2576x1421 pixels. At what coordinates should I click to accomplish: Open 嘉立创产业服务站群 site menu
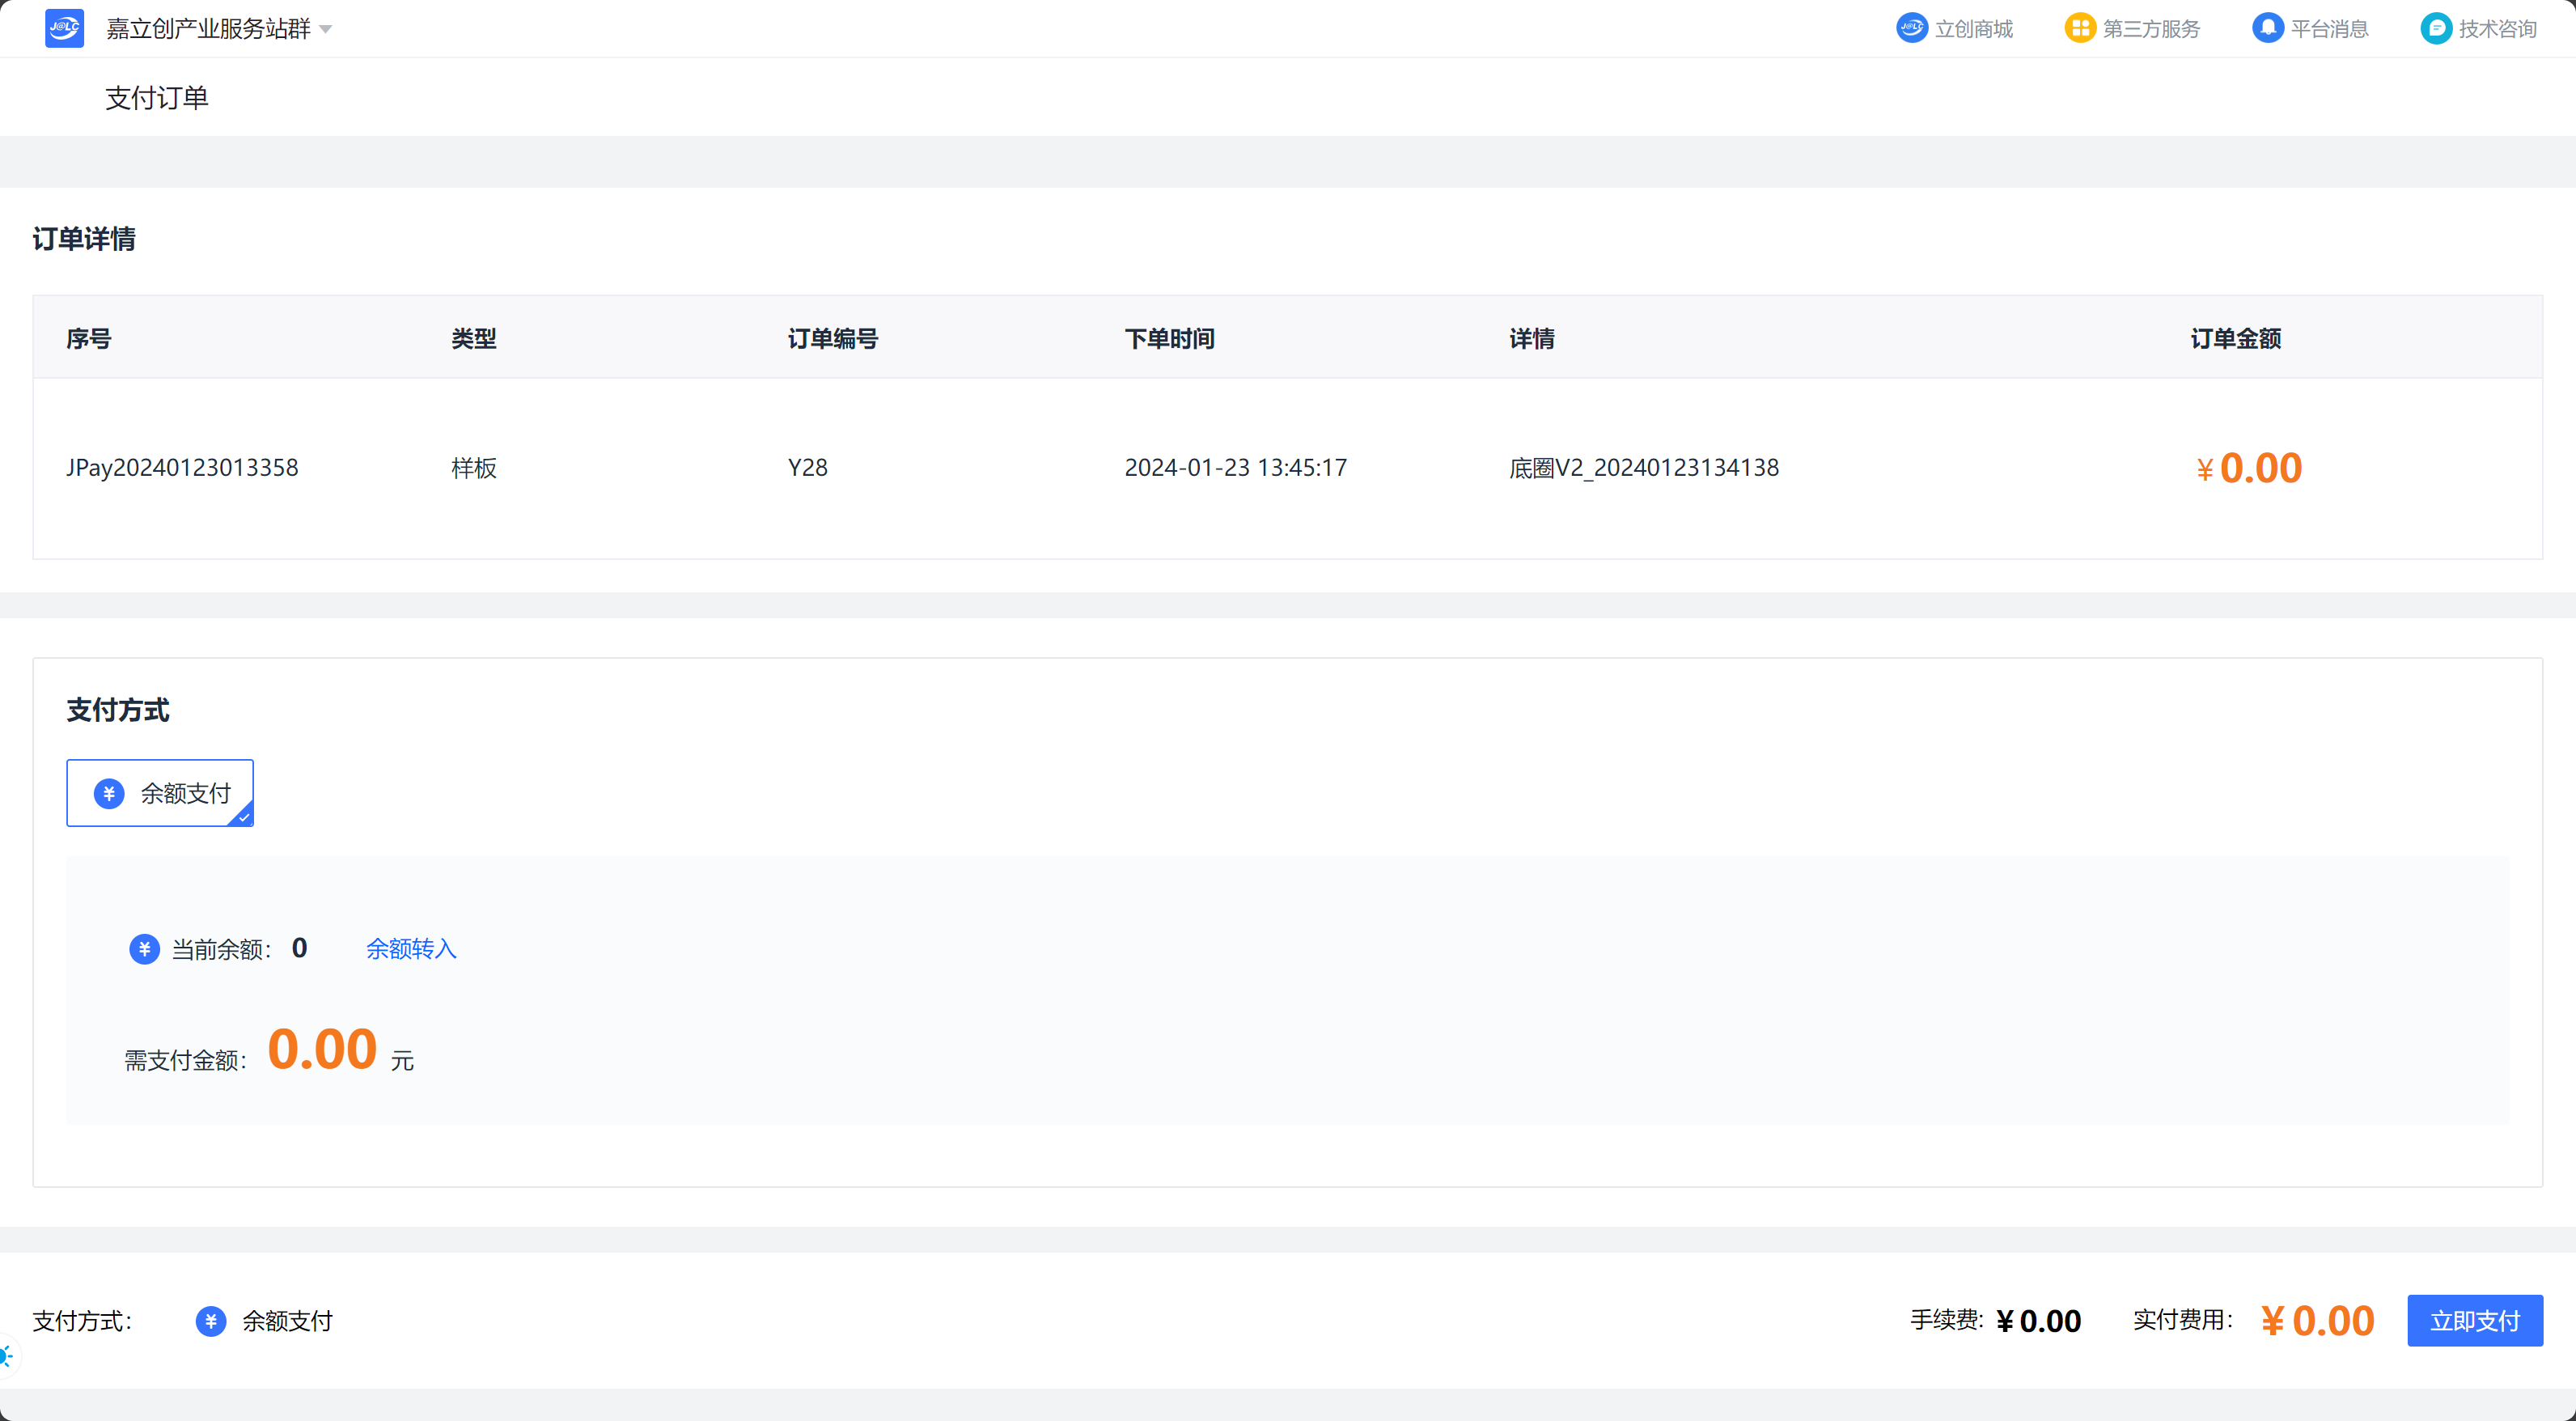point(208,29)
